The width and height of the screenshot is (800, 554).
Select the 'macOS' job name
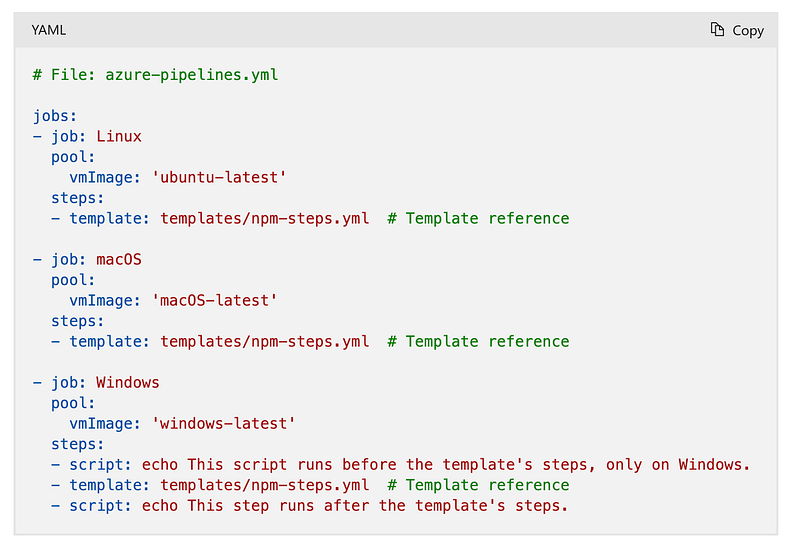click(119, 259)
